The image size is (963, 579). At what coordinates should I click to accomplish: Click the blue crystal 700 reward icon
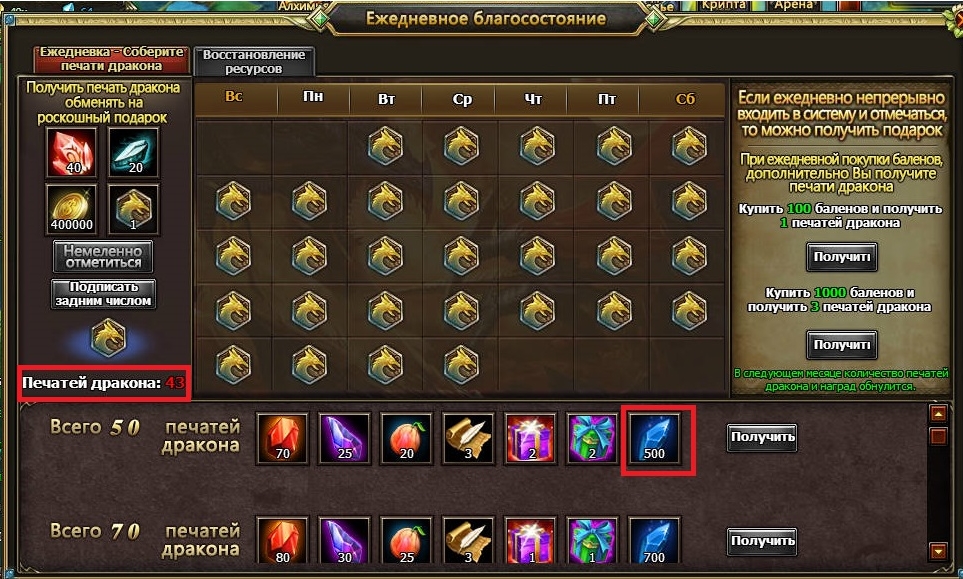click(x=655, y=542)
